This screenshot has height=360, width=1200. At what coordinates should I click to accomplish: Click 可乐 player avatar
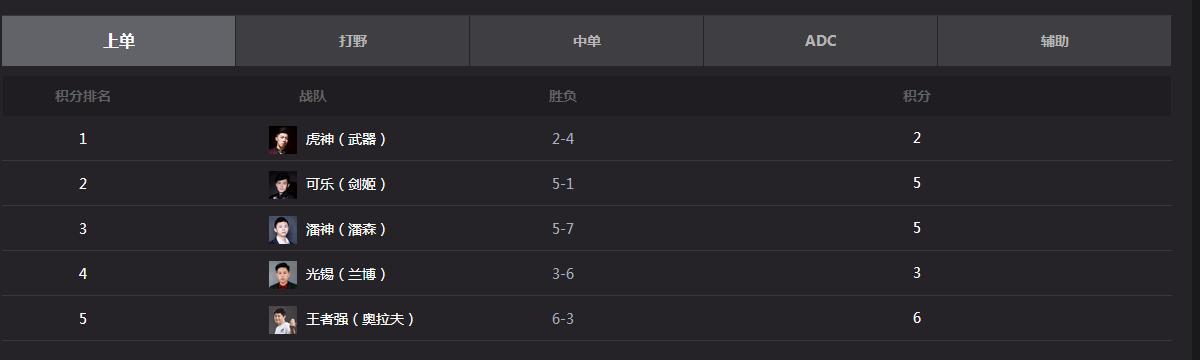(283, 185)
